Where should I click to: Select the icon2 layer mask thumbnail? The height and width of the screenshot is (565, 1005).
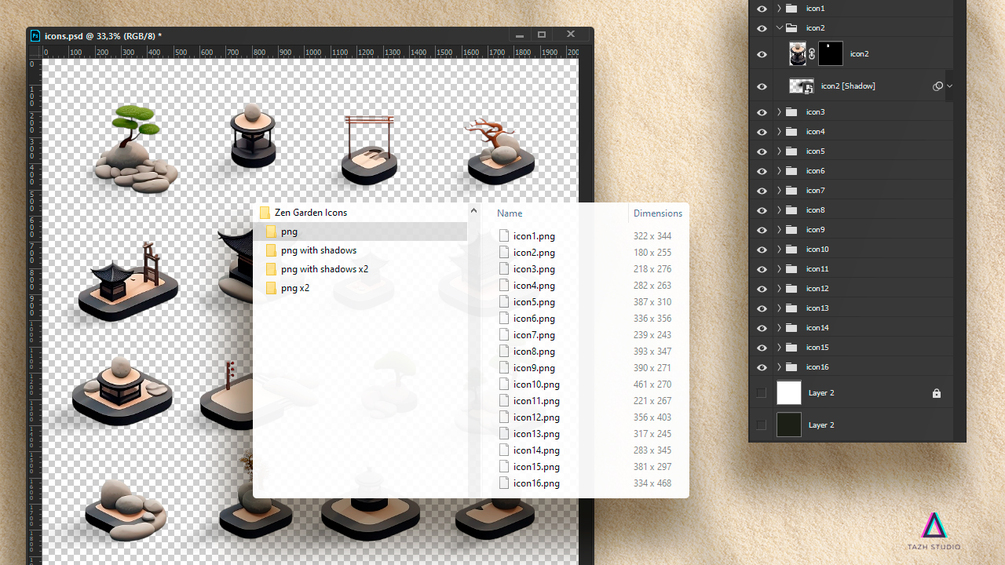point(830,54)
